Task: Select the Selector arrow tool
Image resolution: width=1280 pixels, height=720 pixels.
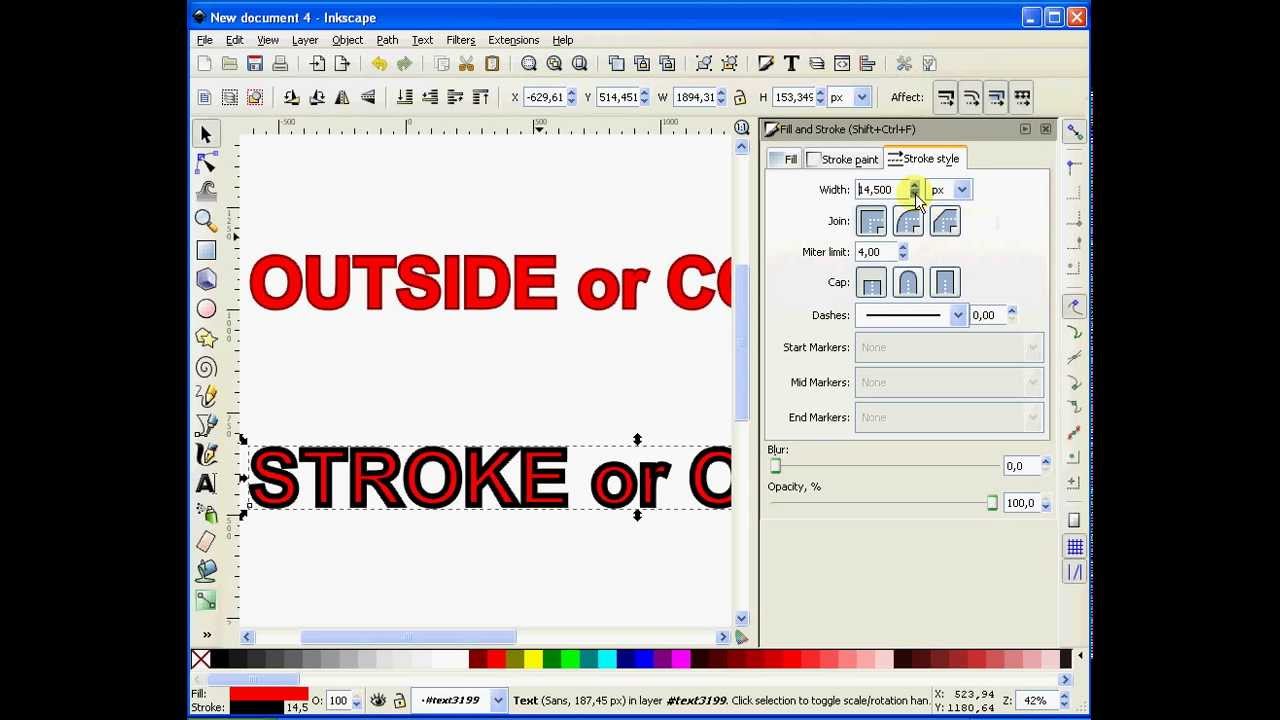Action: (x=206, y=134)
